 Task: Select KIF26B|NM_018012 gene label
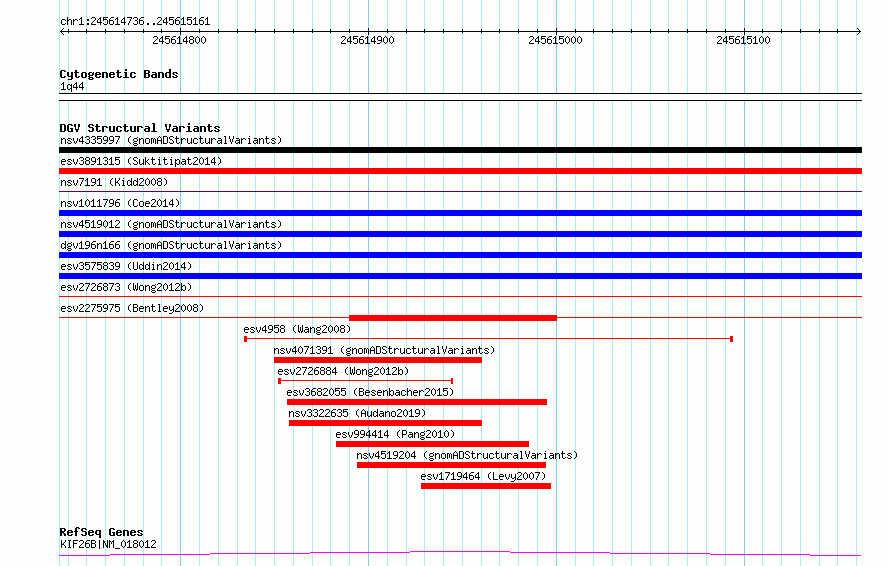pos(108,544)
